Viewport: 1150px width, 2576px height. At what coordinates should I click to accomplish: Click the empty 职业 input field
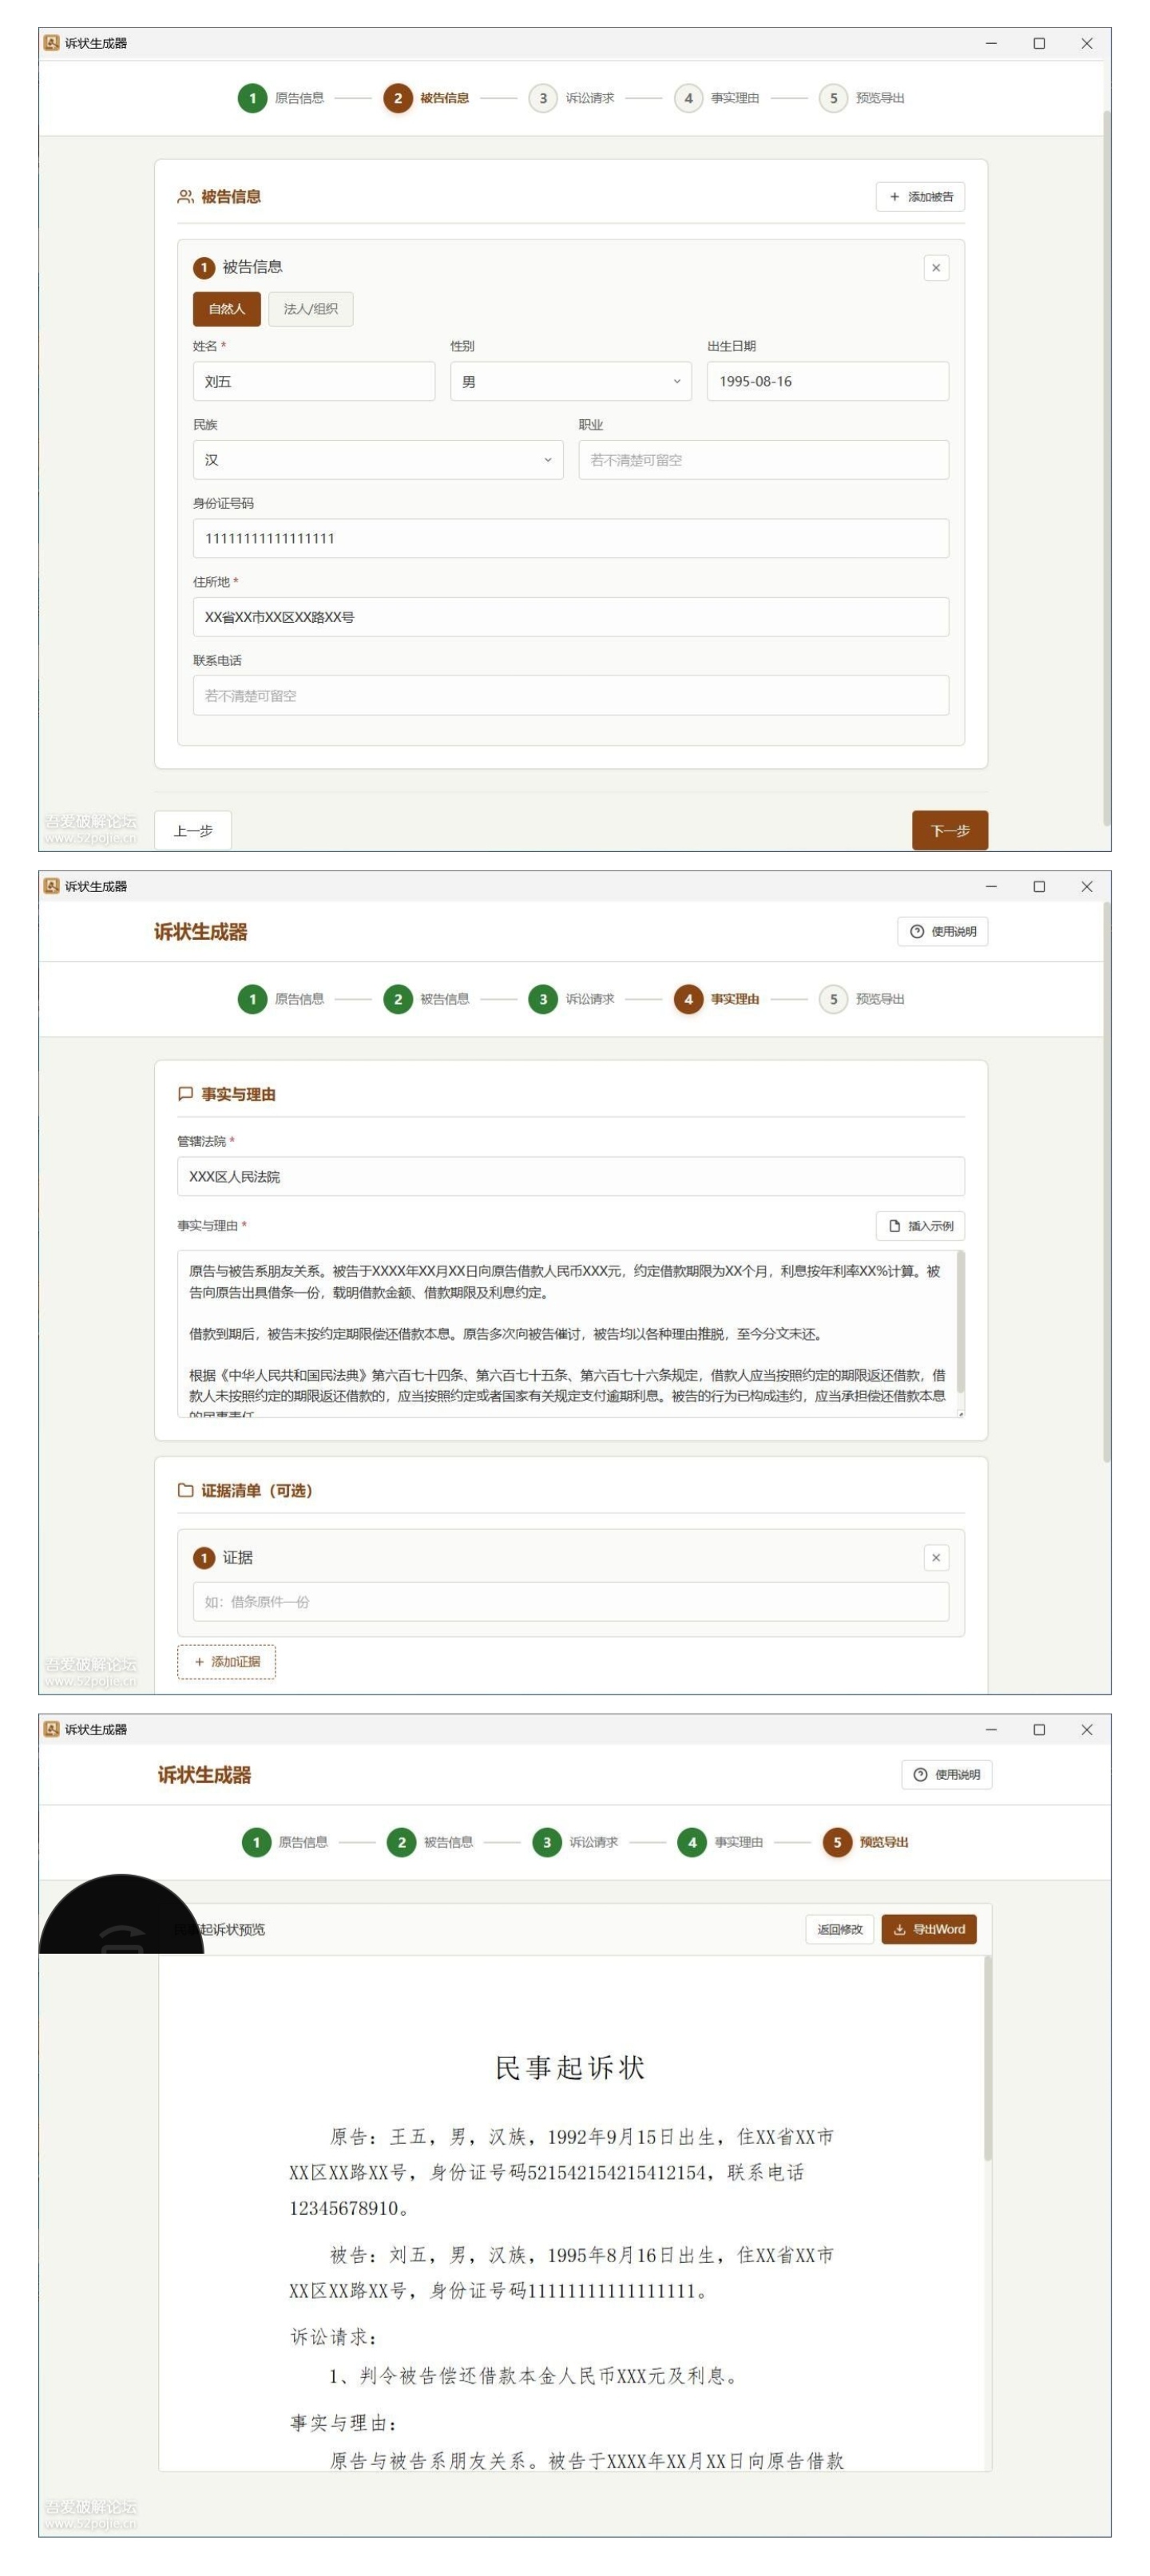(763, 460)
